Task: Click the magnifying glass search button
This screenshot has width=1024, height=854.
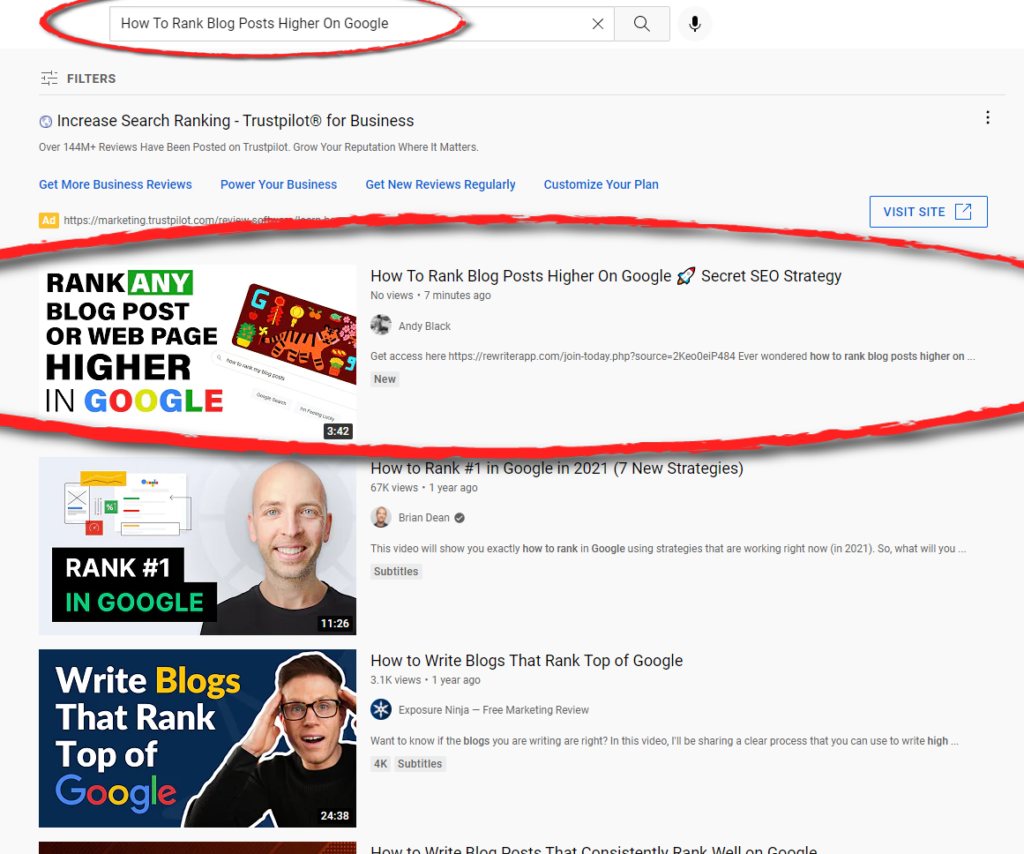Action: pos(642,24)
